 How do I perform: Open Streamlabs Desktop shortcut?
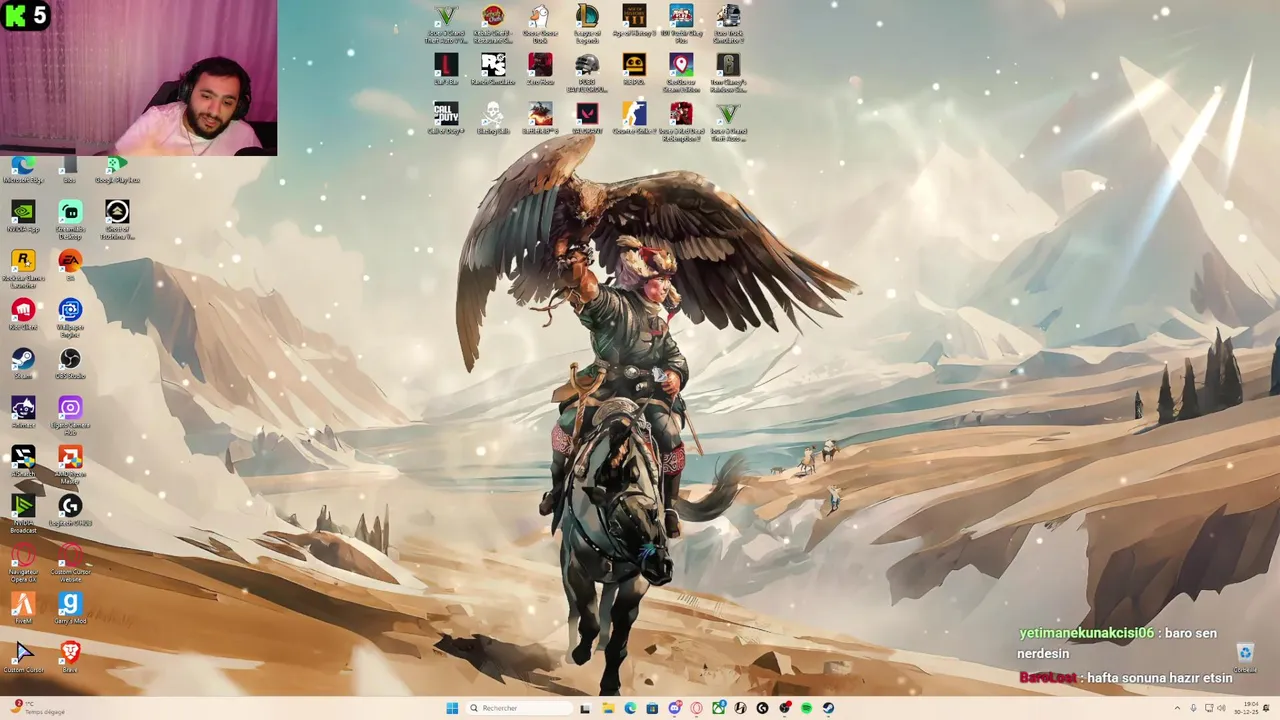[70, 220]
